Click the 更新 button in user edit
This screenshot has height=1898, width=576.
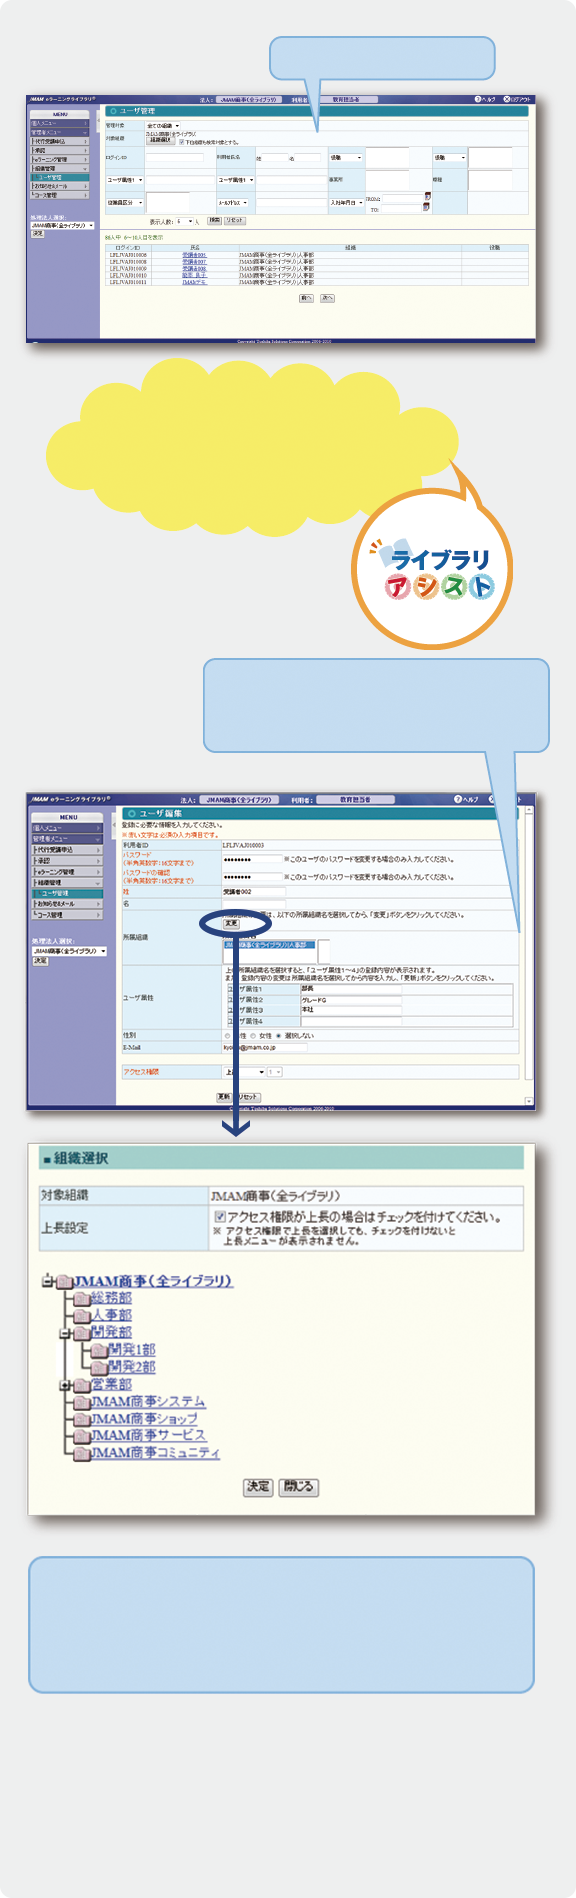pos(224,1097)
